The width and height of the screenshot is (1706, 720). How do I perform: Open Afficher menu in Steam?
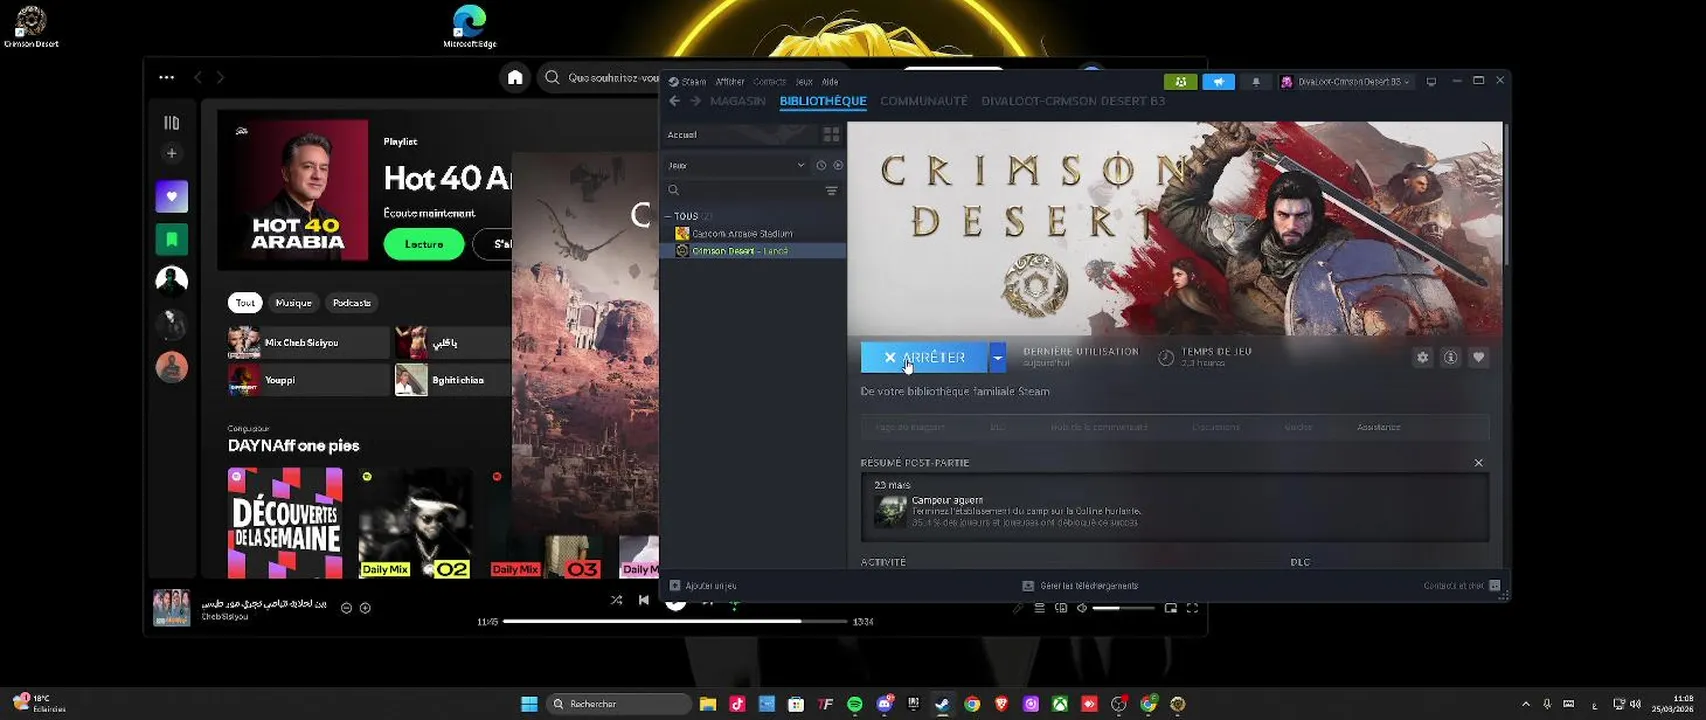tap(730, 82)
